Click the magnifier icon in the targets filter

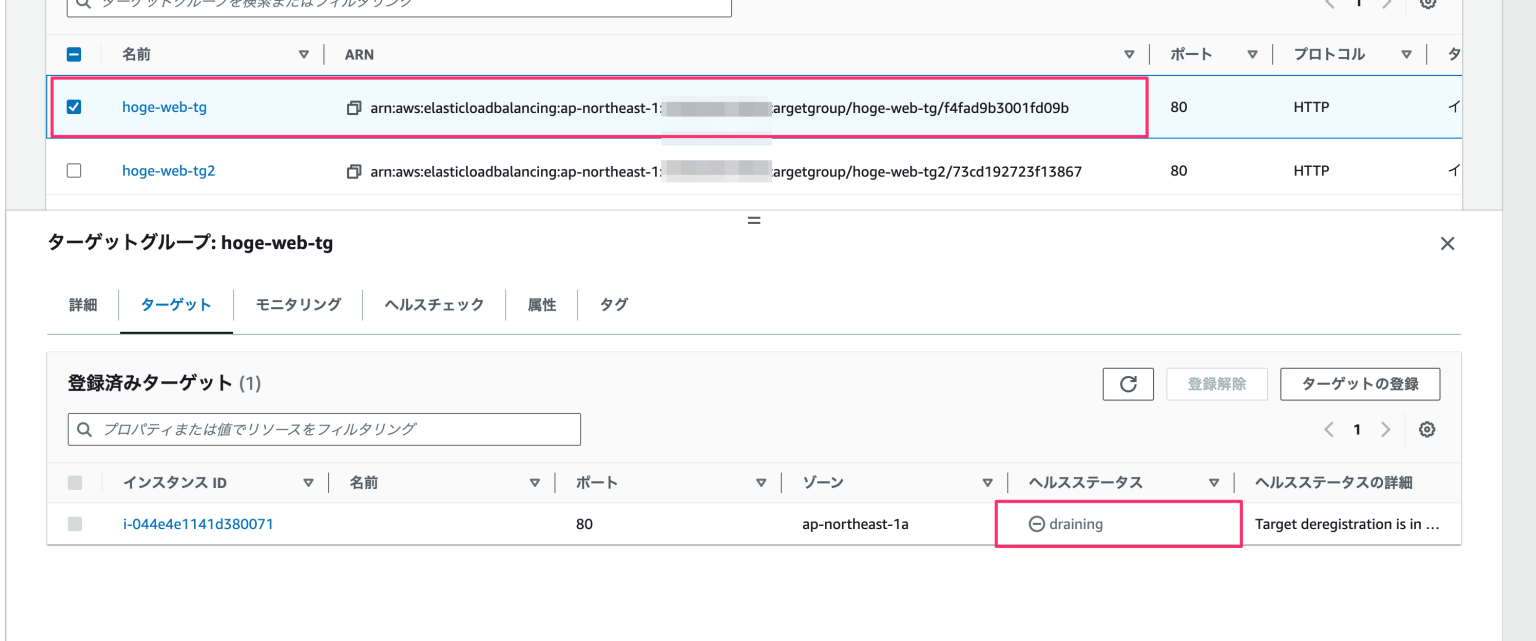point(84,429)
